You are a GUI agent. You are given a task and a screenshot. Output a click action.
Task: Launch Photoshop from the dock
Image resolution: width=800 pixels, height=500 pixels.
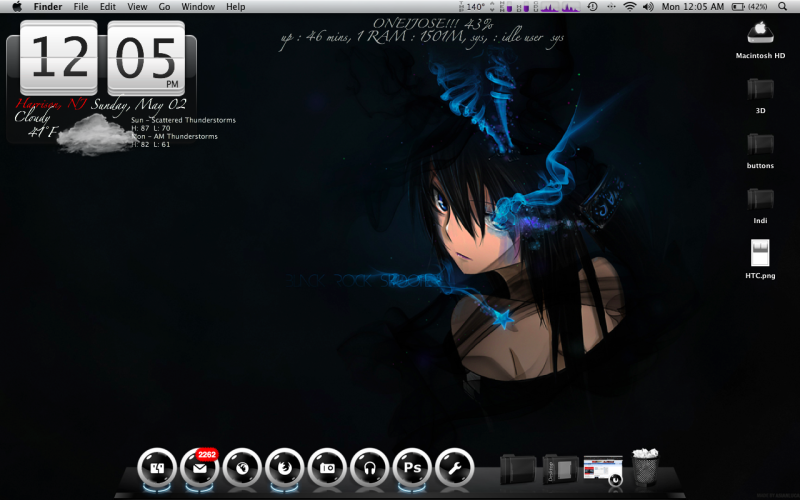pyautogui.click(x=412, y=468)
